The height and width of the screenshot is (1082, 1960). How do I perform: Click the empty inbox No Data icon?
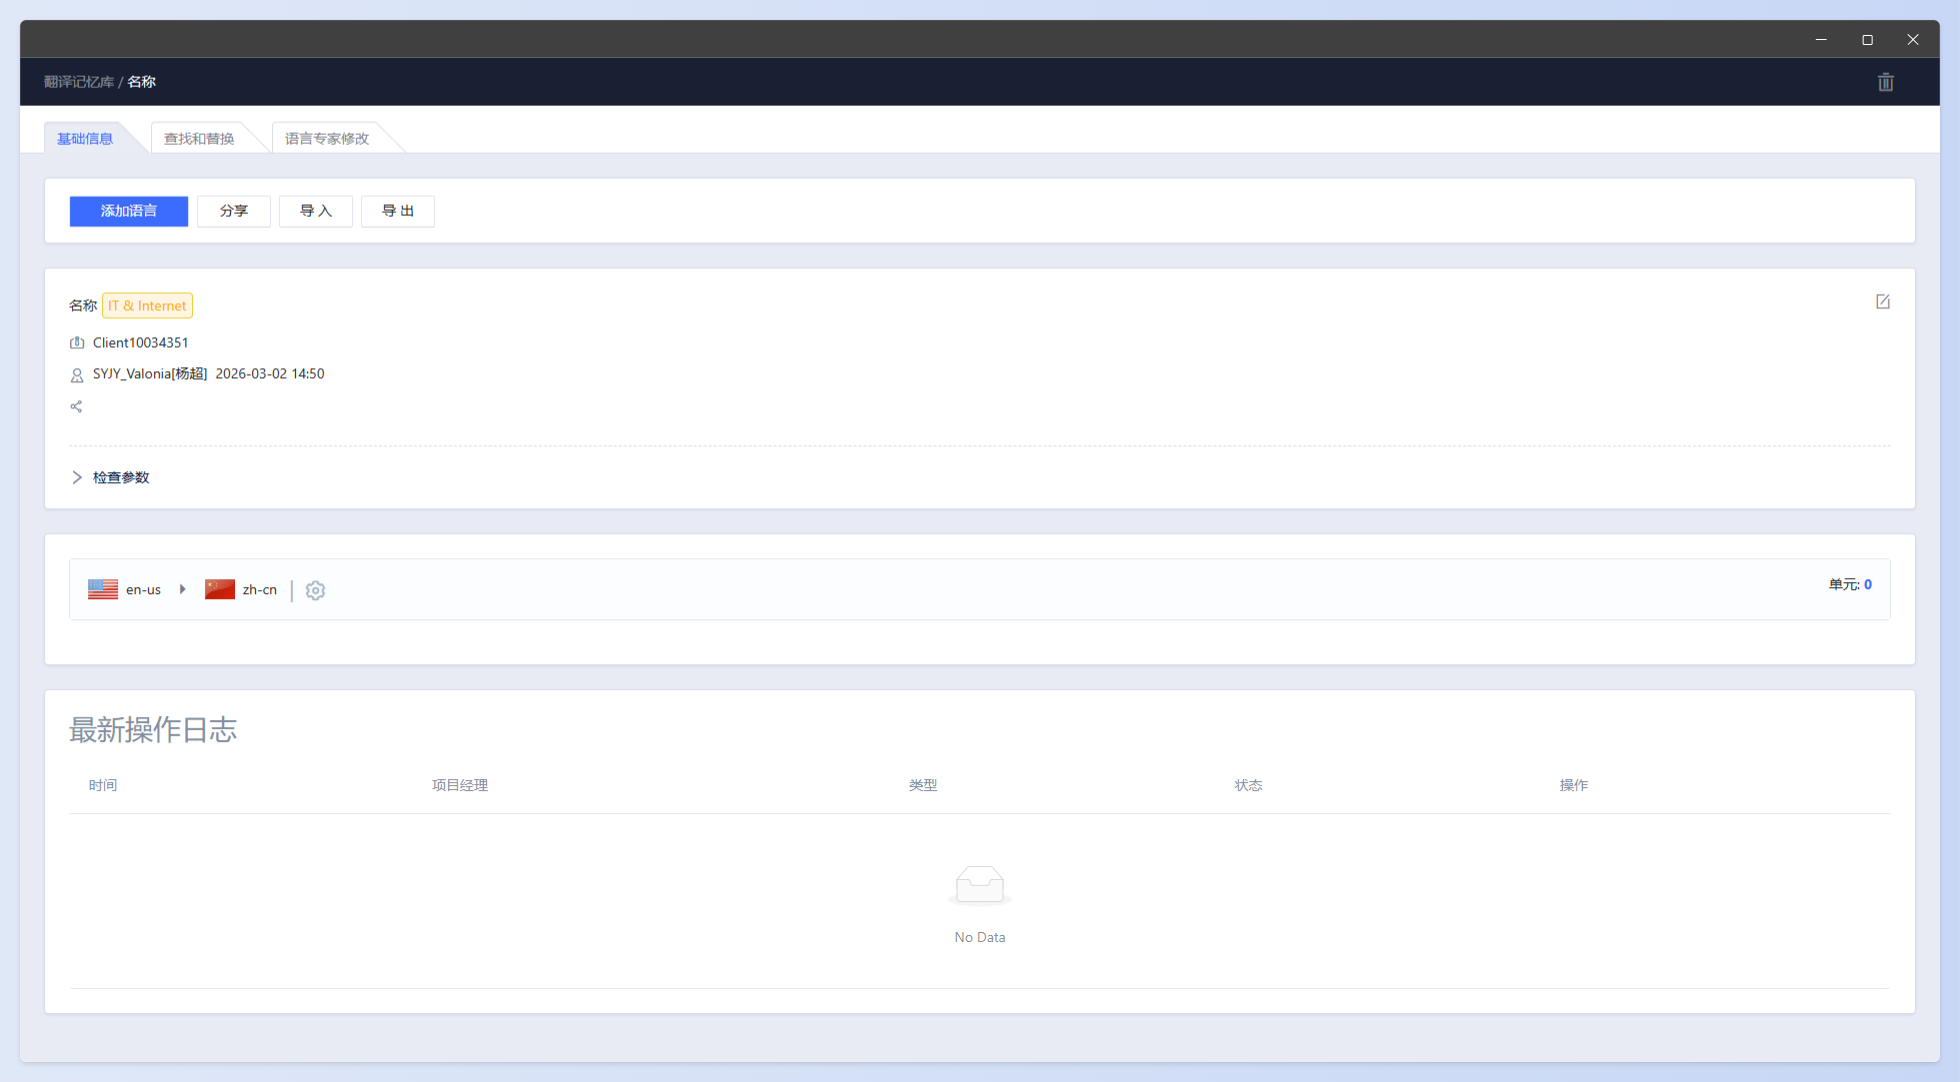980,885
